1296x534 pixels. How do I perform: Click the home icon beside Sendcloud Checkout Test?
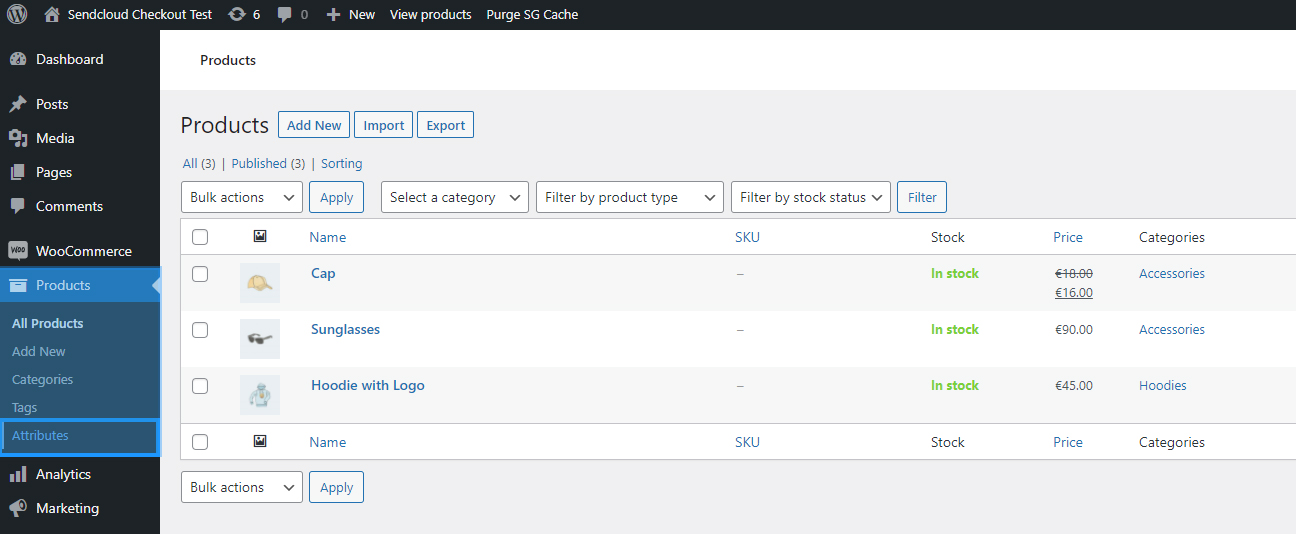tap(52, 14)
